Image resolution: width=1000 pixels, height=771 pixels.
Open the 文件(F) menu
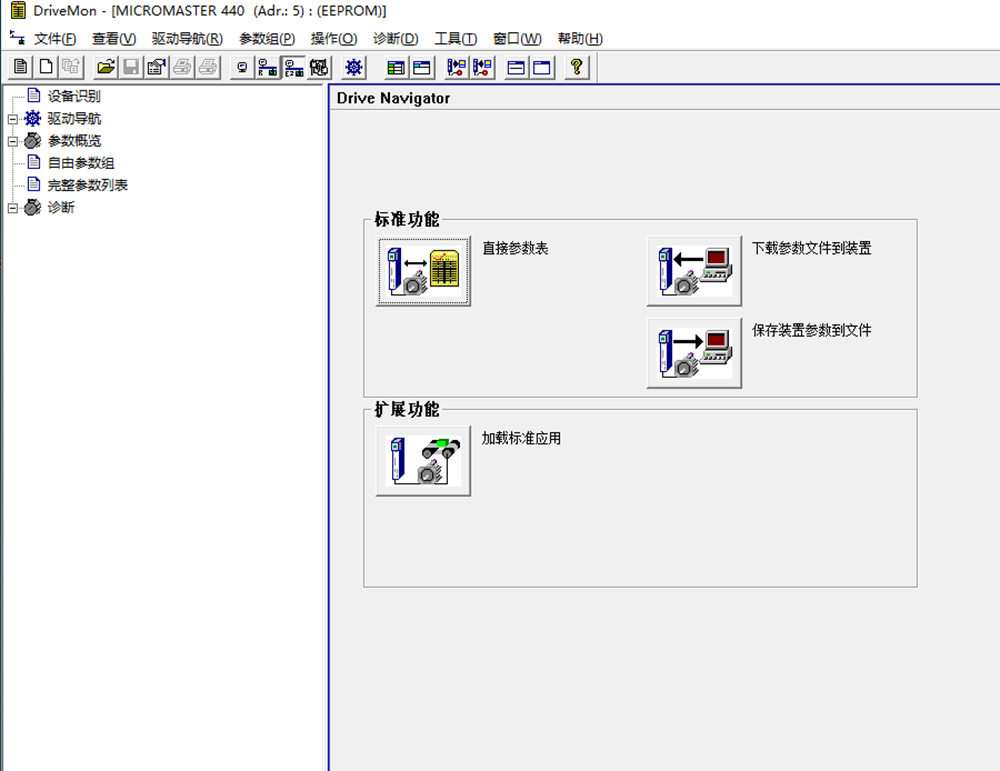click(x=54, y=39)
